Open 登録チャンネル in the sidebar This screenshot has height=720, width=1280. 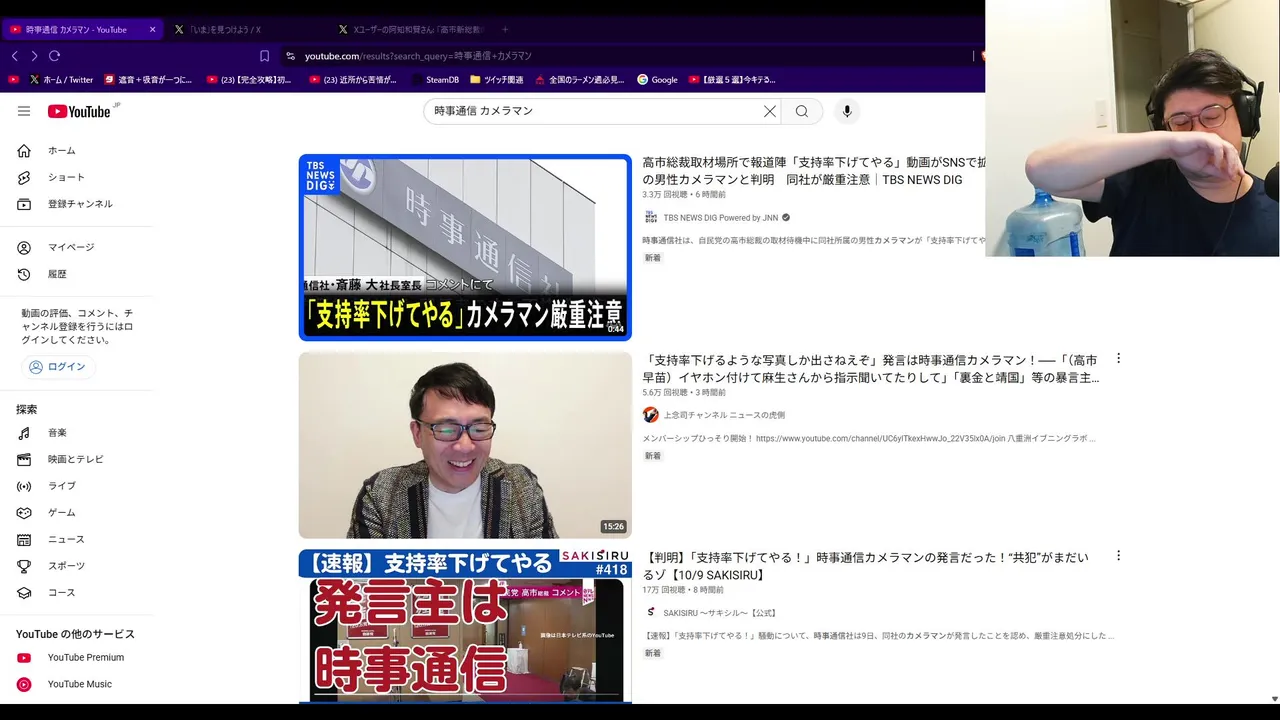tap(79, 204)
